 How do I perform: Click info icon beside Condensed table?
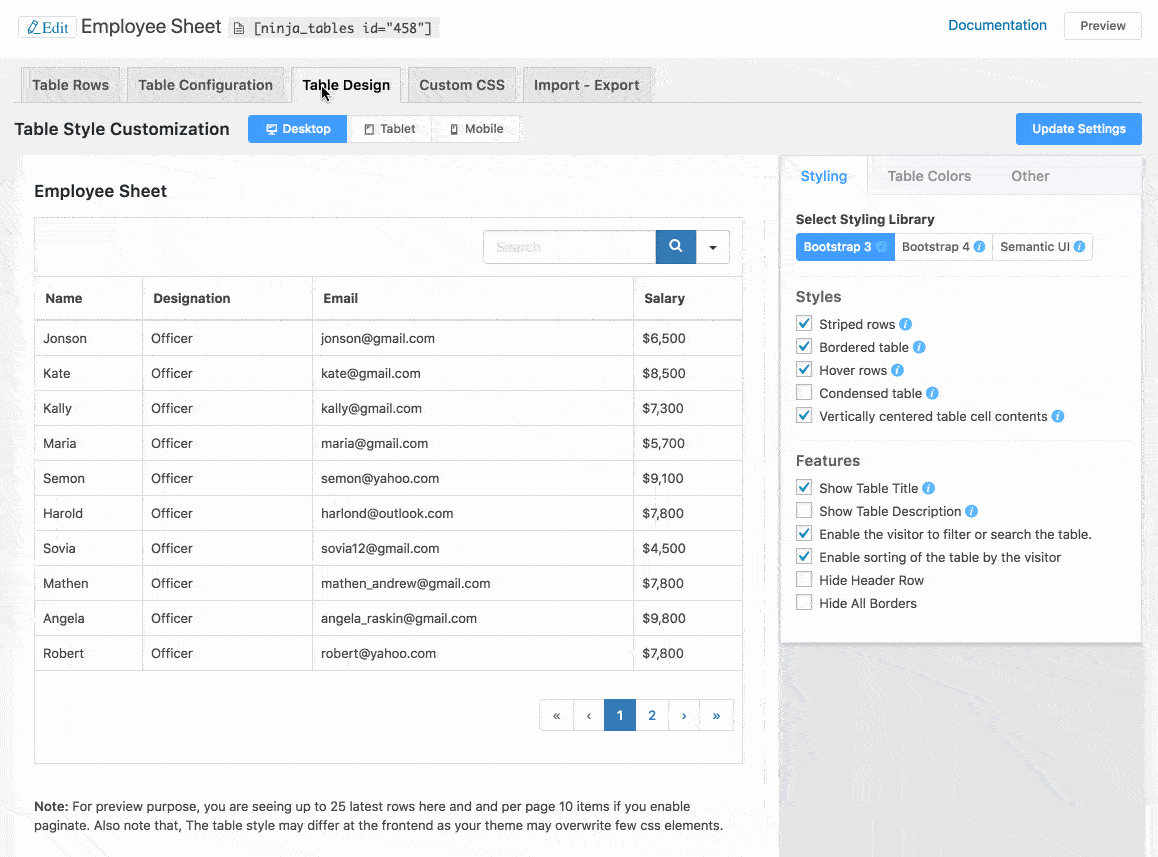(x=932, y=393)
